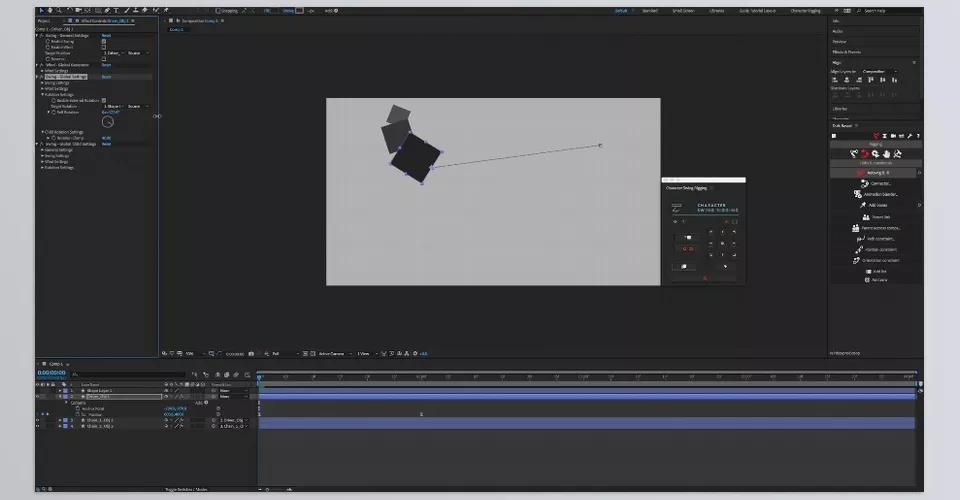Toggle the Snapping checkbox in toolbar
The image size is (960, 500).
[217, 10]
